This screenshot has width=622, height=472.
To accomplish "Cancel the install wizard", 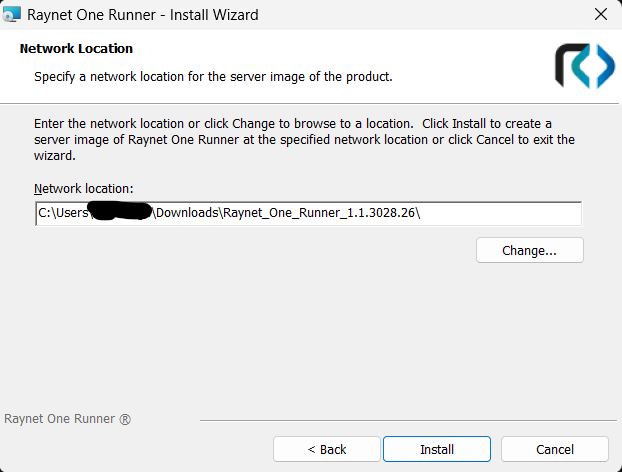I will click(x=555, y=449).
